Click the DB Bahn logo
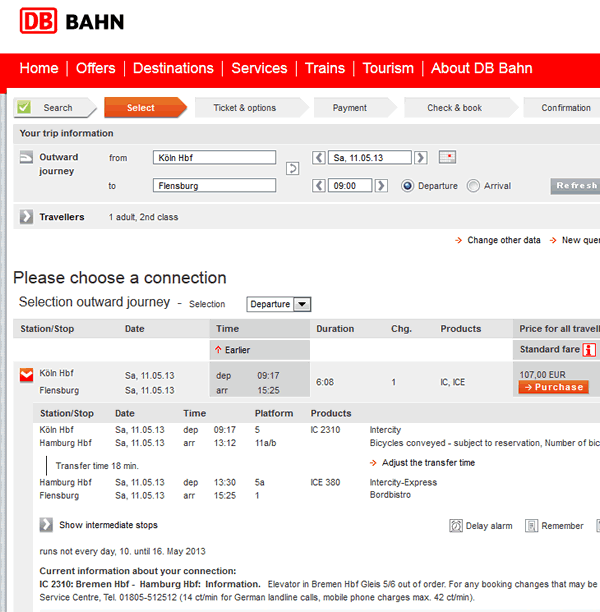The image size is (600, 612). pos(68,21)
